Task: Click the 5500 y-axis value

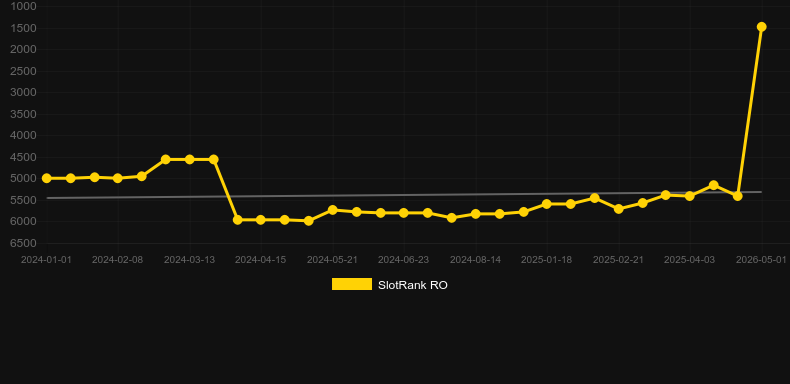Action: click(x=23, y=200)
